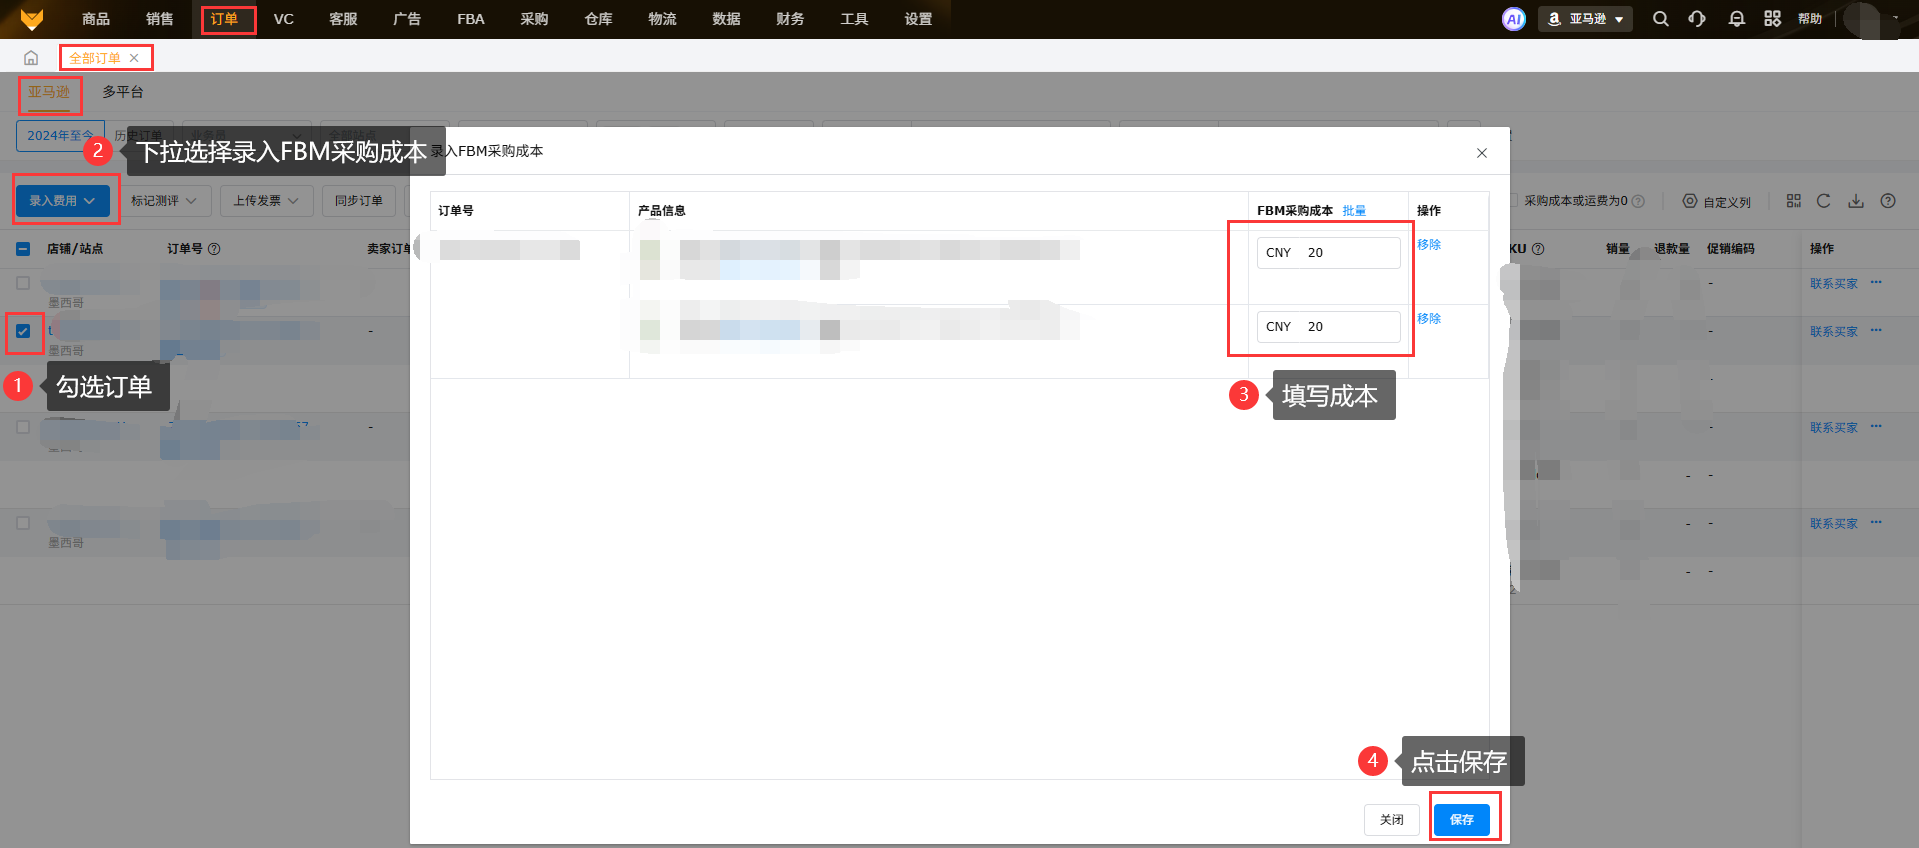Open the 亚马逊 platform switcher dropdown

click(1585, 19)
